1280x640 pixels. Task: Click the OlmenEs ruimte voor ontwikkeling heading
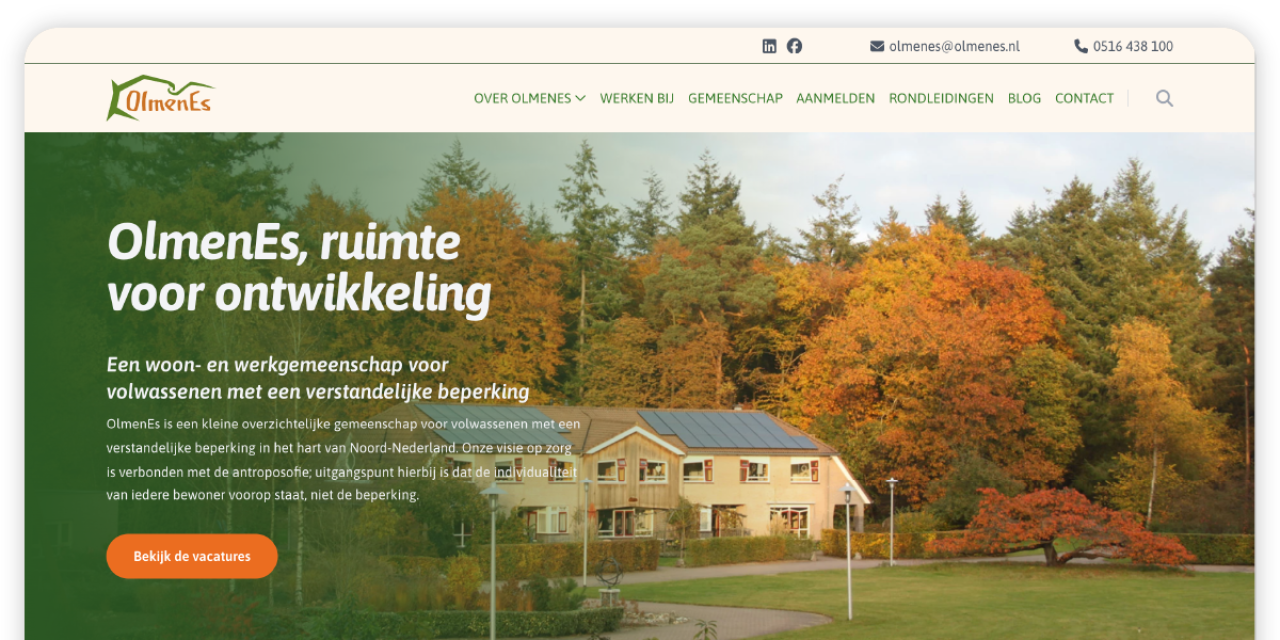pos(299,268)
